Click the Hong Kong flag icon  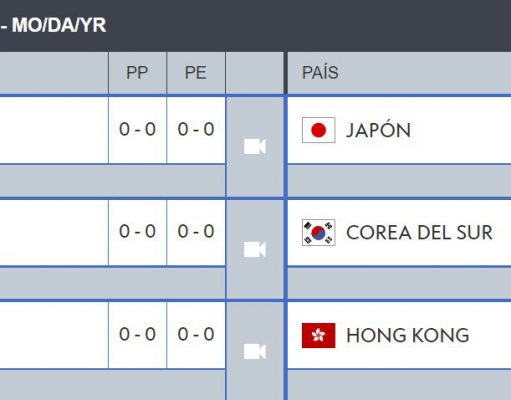(319, 335)
